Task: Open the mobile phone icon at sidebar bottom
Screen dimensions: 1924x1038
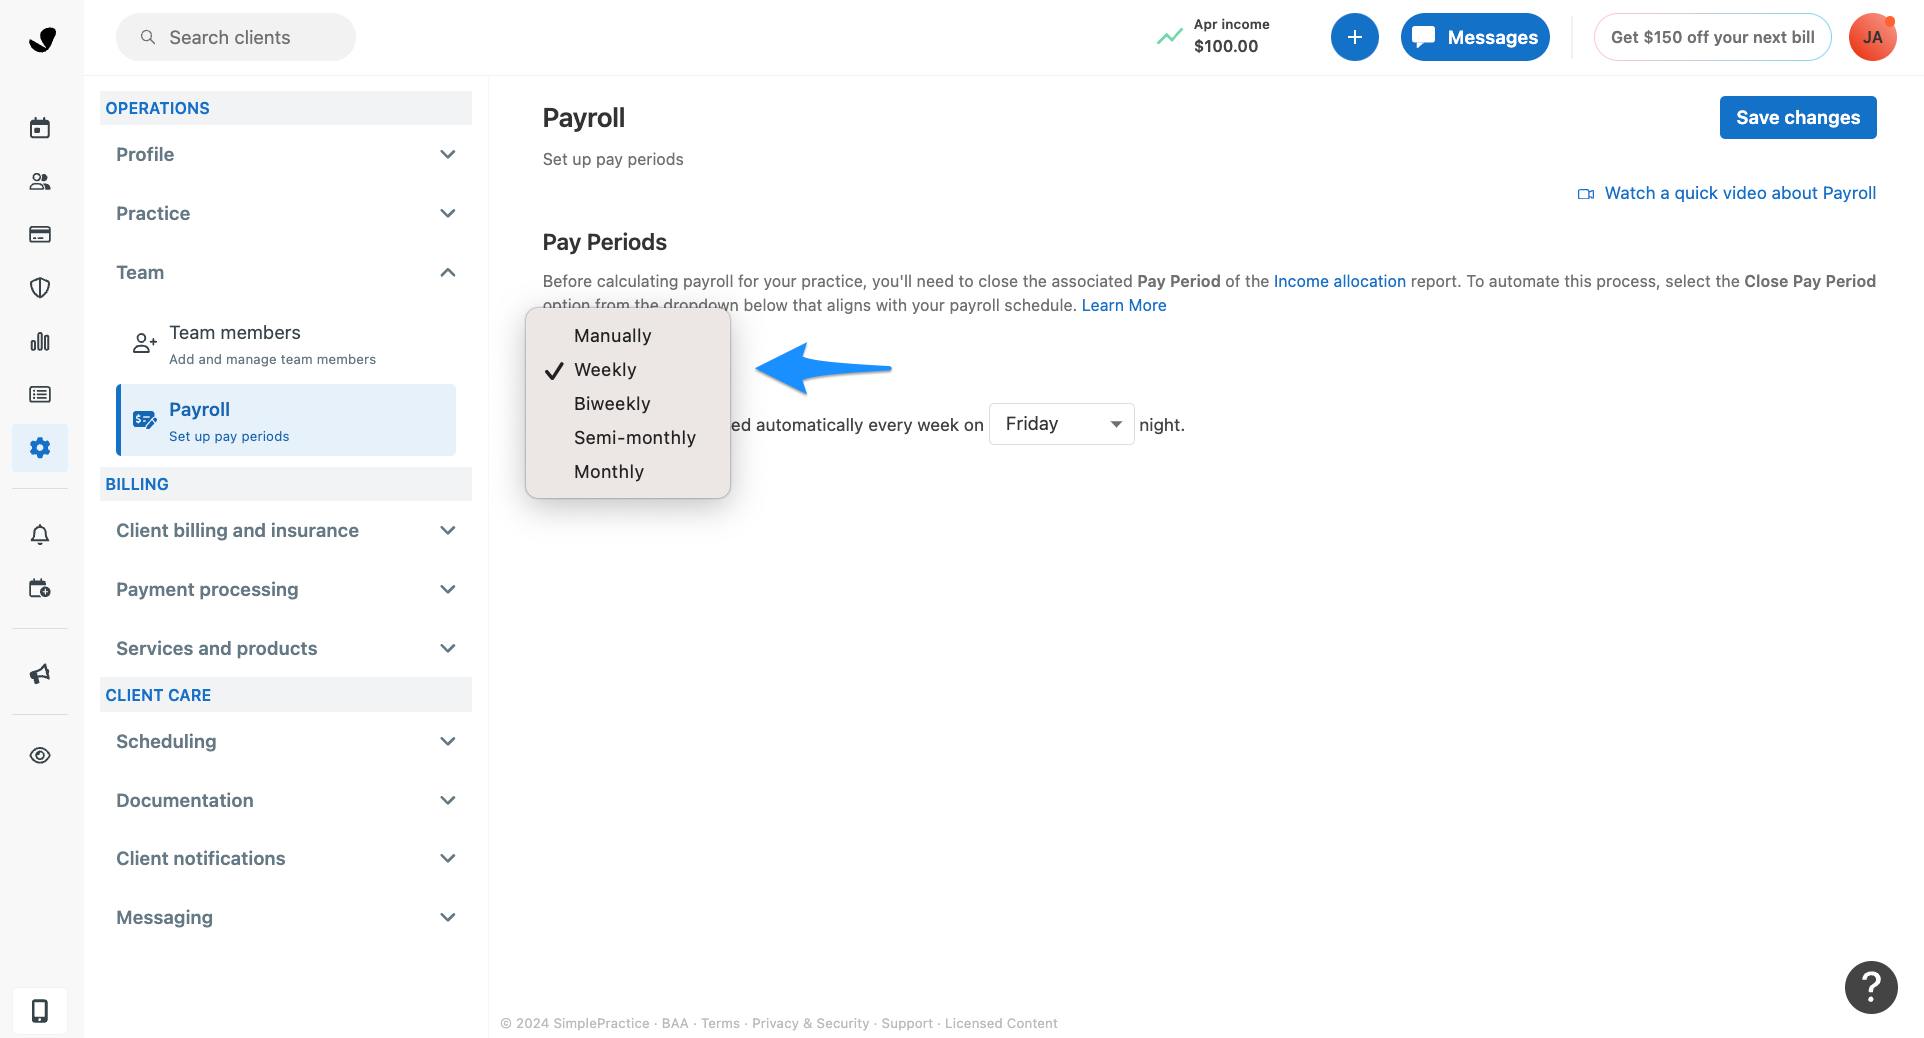Action: (x=40, y=1011)
